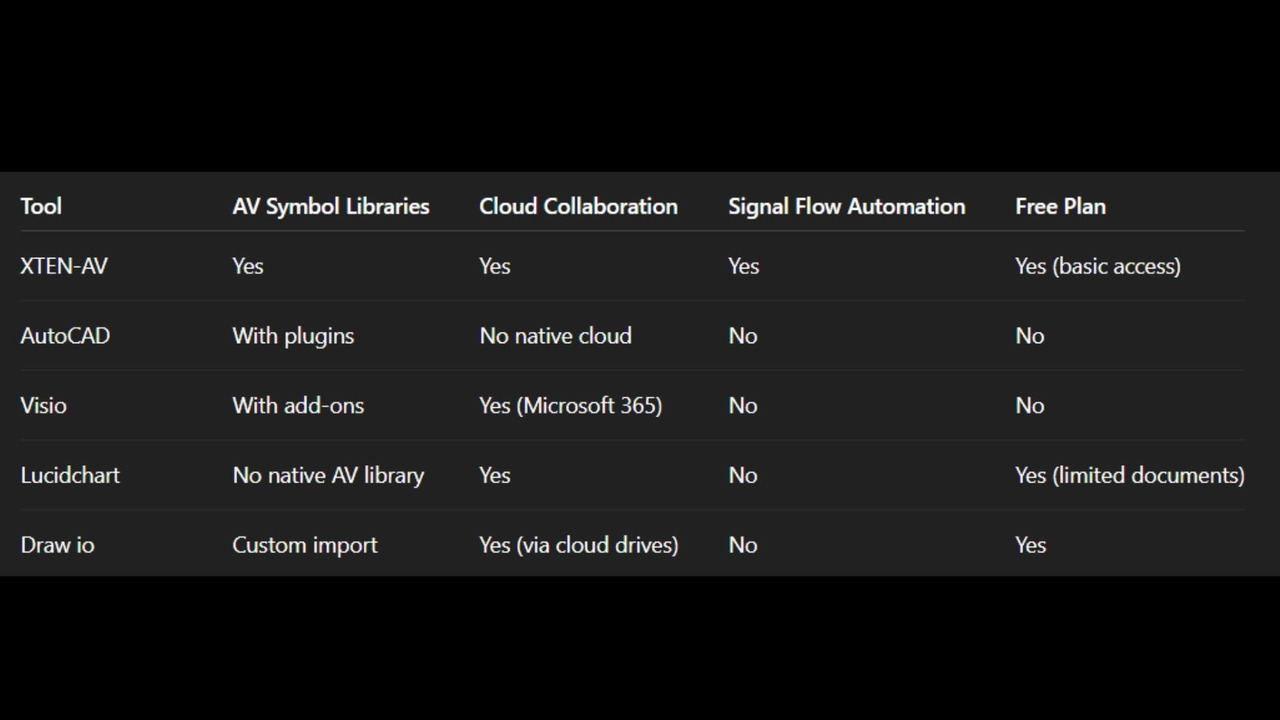Click XTEN-AV's AV Symbol Libraries 'Yes'
1280x720 pixels.
click(248, 266)
